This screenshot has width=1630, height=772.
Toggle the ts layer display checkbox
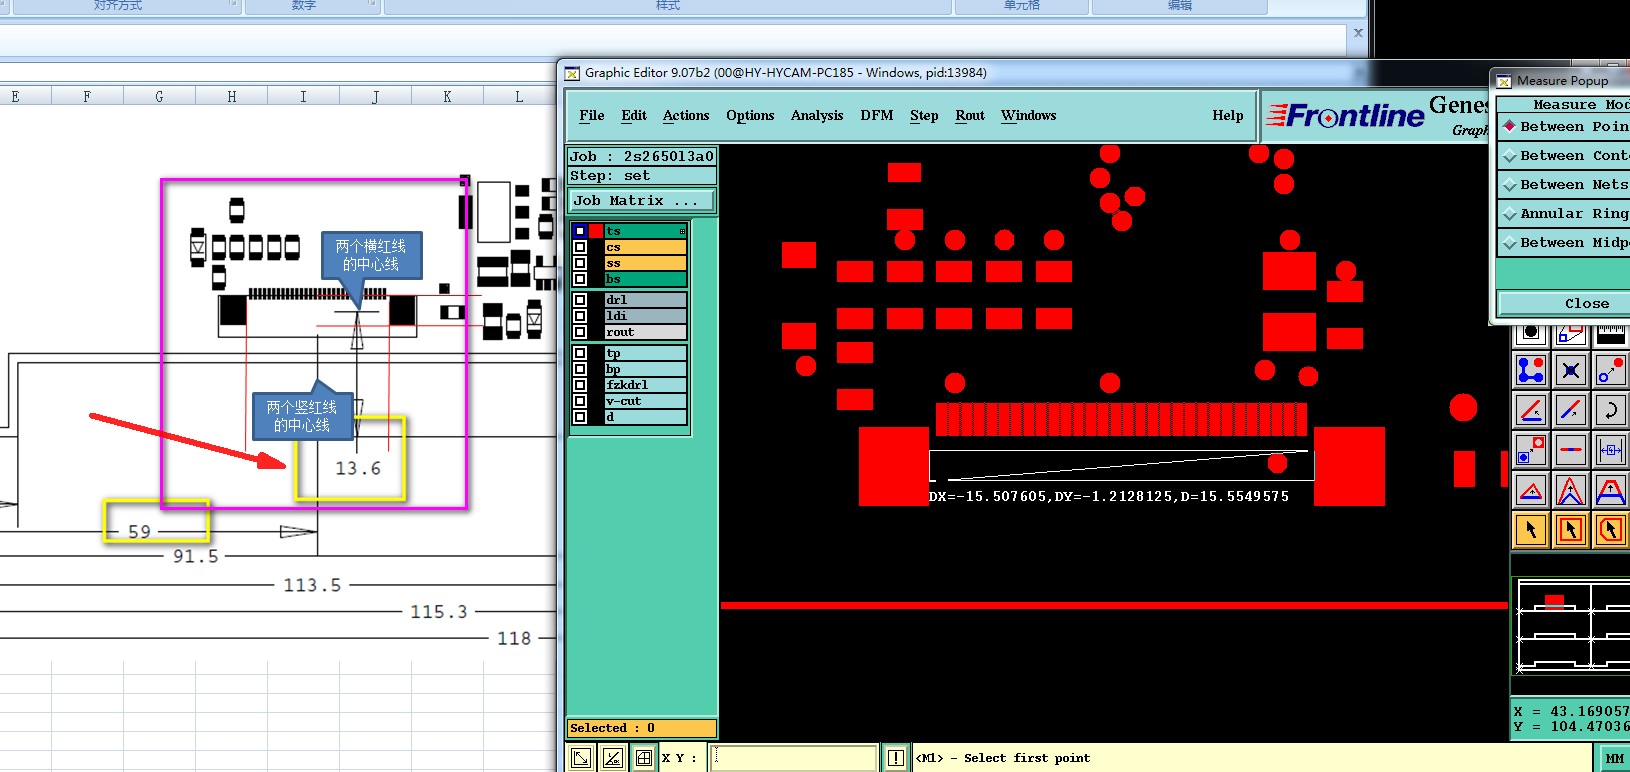click(x=580, y=231)
